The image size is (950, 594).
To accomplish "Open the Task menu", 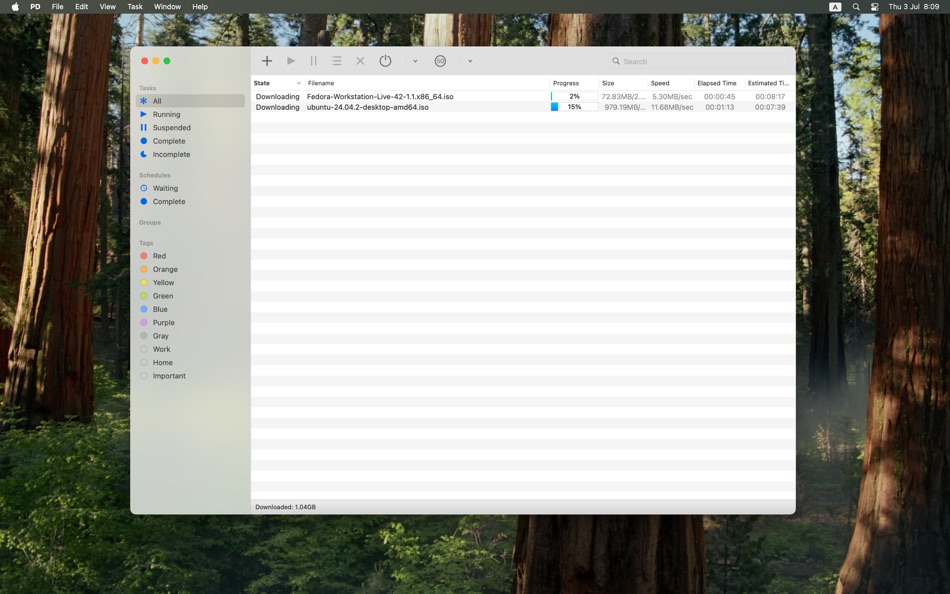I will pyautogui.click(x=135, y=7).
